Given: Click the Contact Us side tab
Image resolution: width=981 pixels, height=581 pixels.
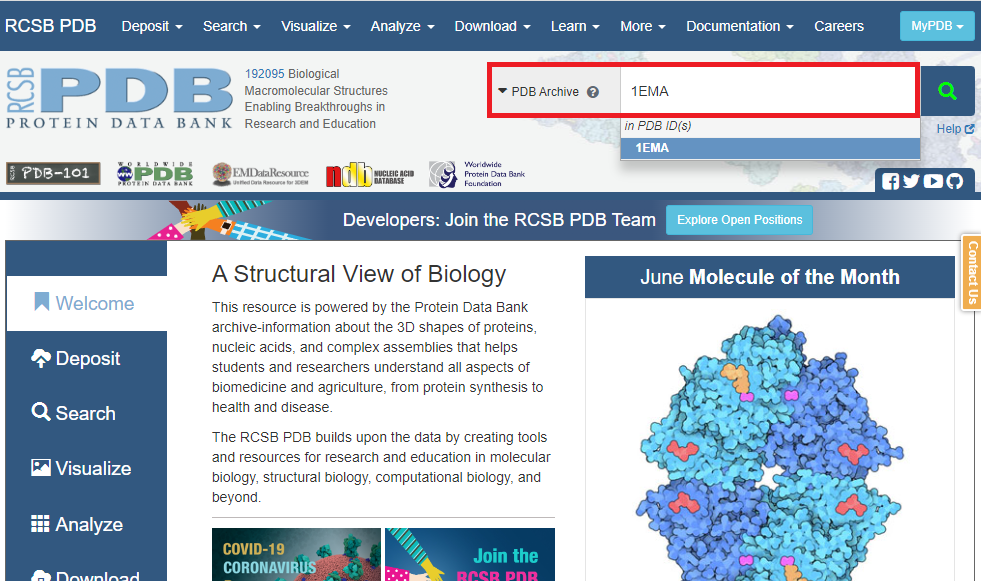Looking at the screenshot, I should point(972,273).
